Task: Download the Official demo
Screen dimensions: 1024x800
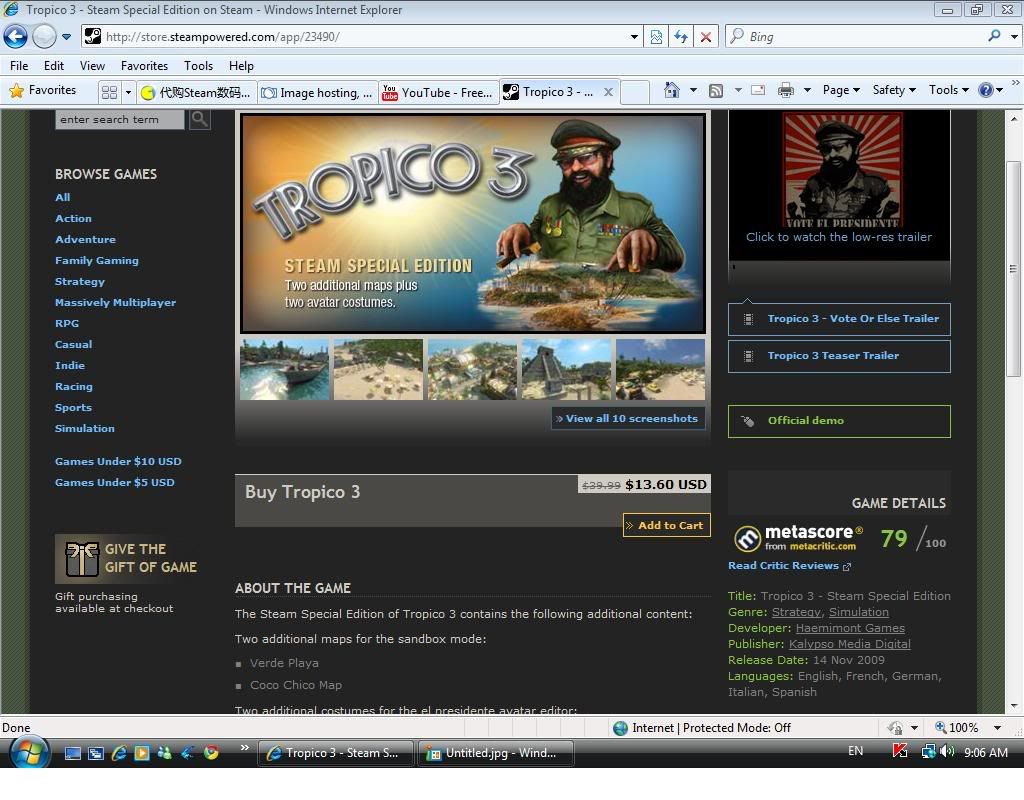Action: pyautogui.click(x=839, y=421)
